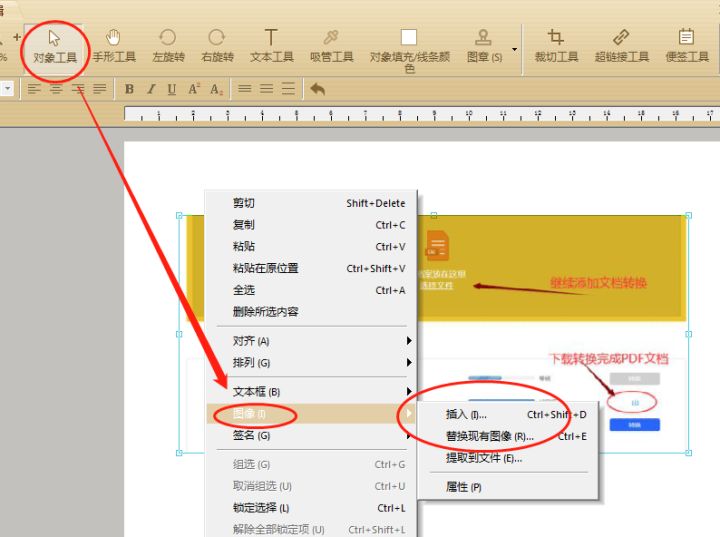Expand the 对齐 (A) submenu
This screenshot has width=720, height=537.
pos(310,341)
